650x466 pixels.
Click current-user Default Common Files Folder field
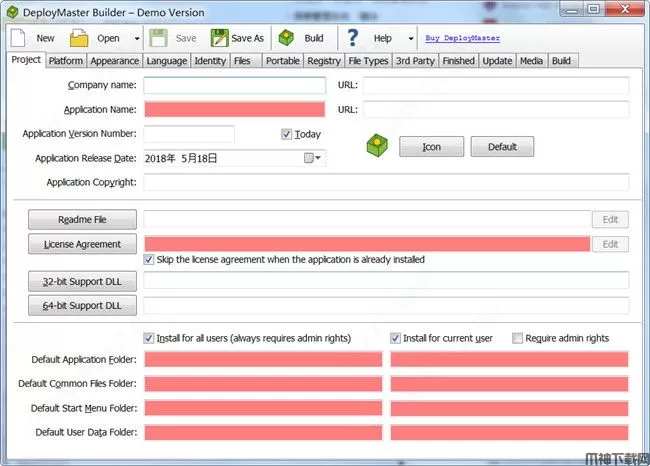click(x=509, y=384)
